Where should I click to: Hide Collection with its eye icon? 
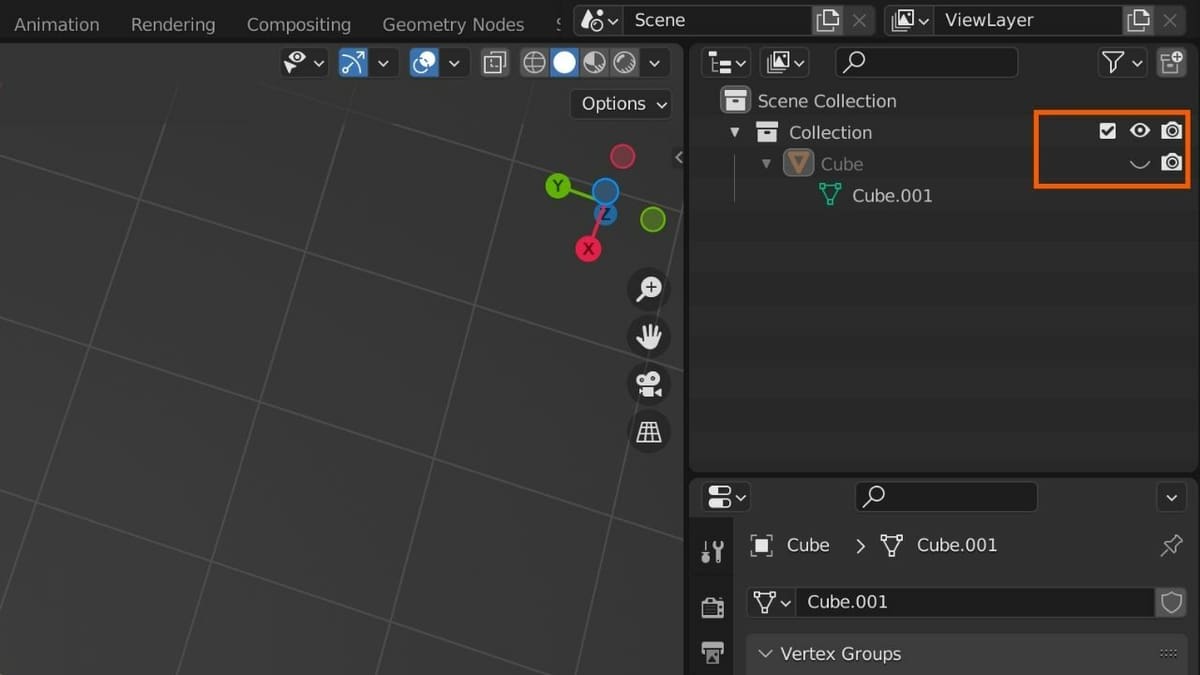coord(1139,131)
